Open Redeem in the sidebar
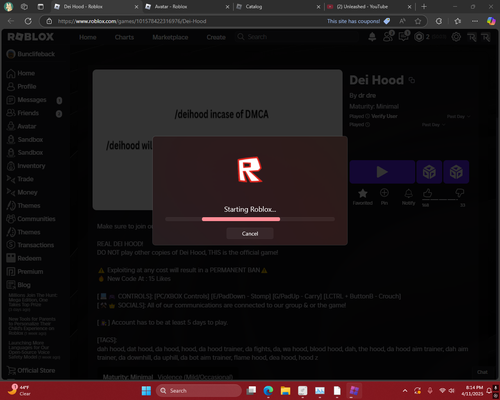The height and width of the screenshot is (400, 500). [x=24, y=258]
